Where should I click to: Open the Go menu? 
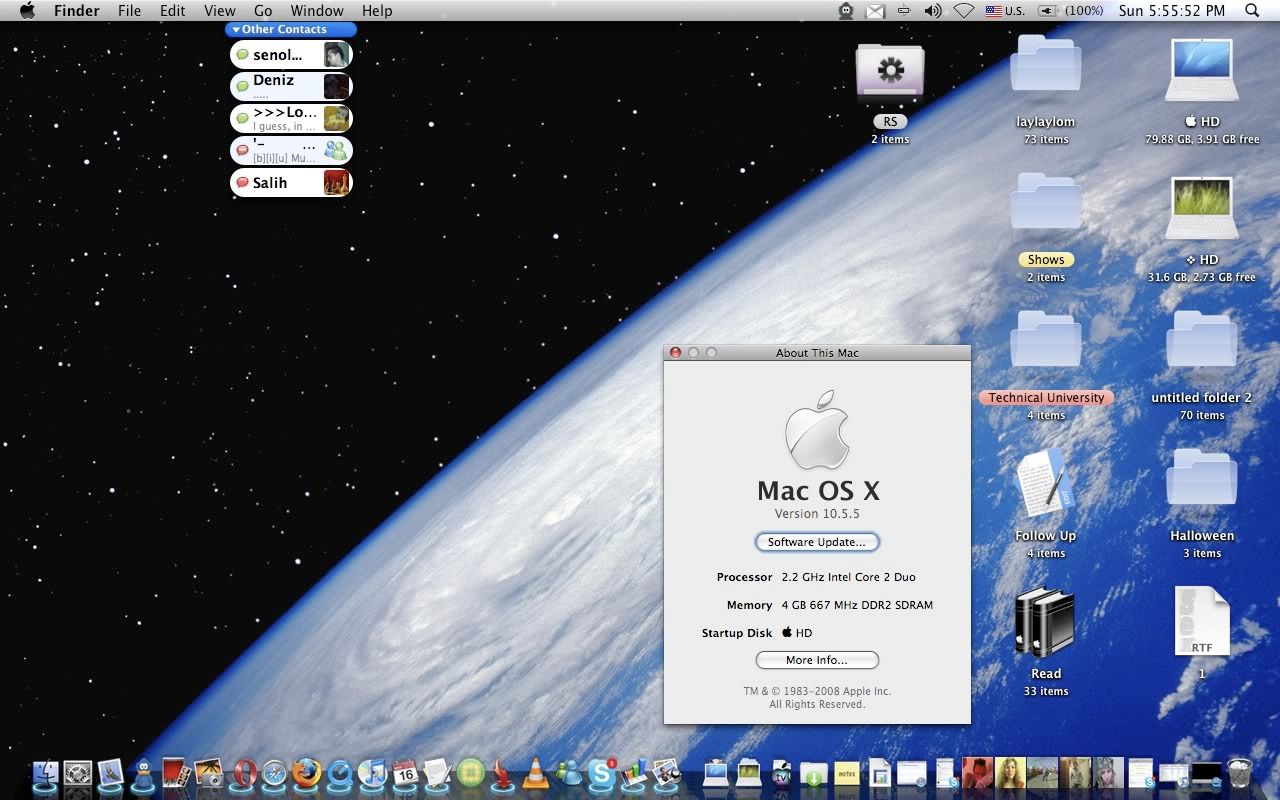(263, 11)
